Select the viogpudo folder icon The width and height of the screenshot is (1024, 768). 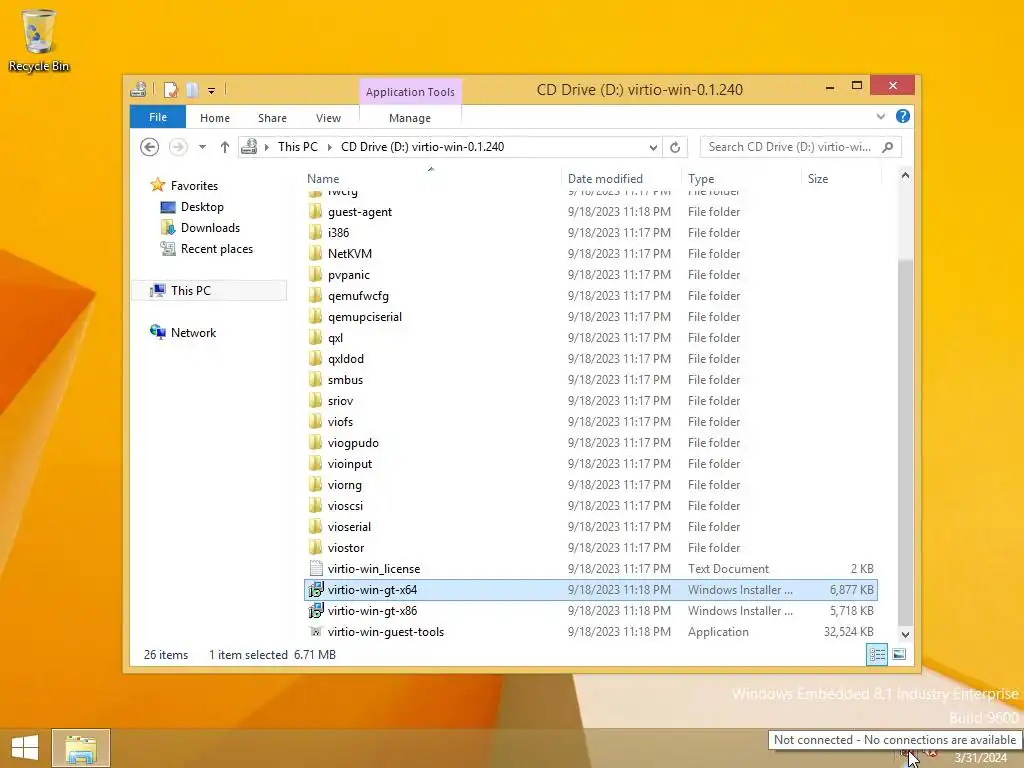(x=315, y=443)
